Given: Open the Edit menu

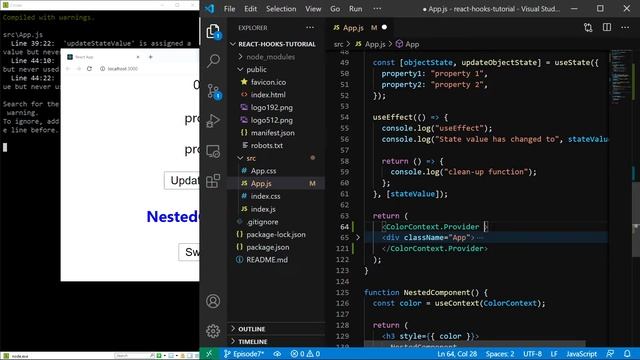Looking at the screenshot, I should [x=251, y=9].
